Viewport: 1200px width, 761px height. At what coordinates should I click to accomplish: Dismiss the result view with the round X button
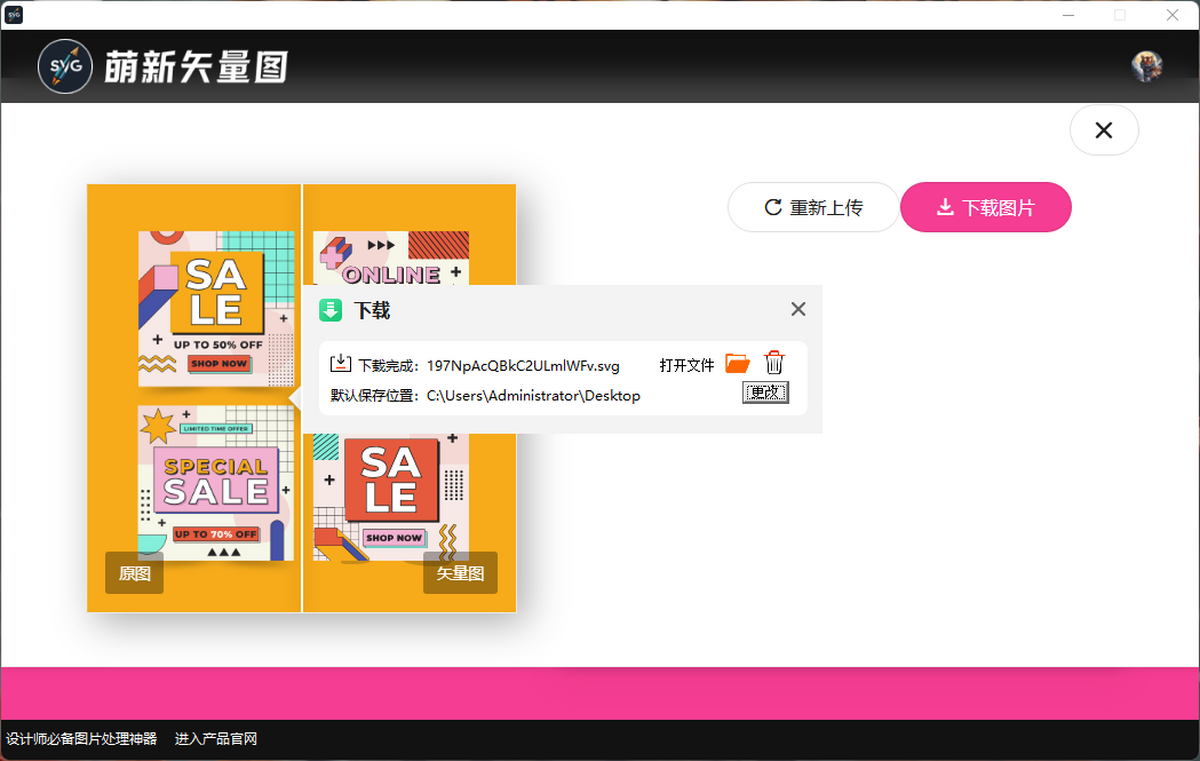click(1104, 130)
